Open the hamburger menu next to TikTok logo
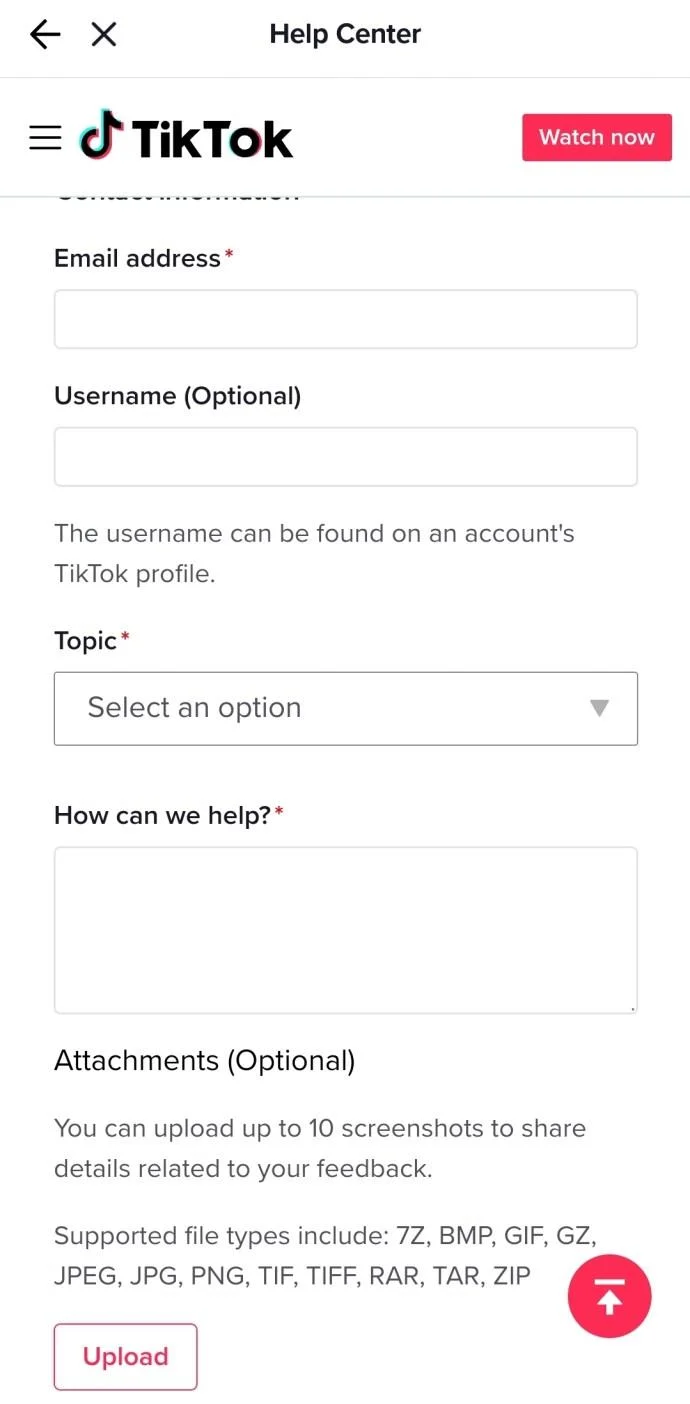 45,138
